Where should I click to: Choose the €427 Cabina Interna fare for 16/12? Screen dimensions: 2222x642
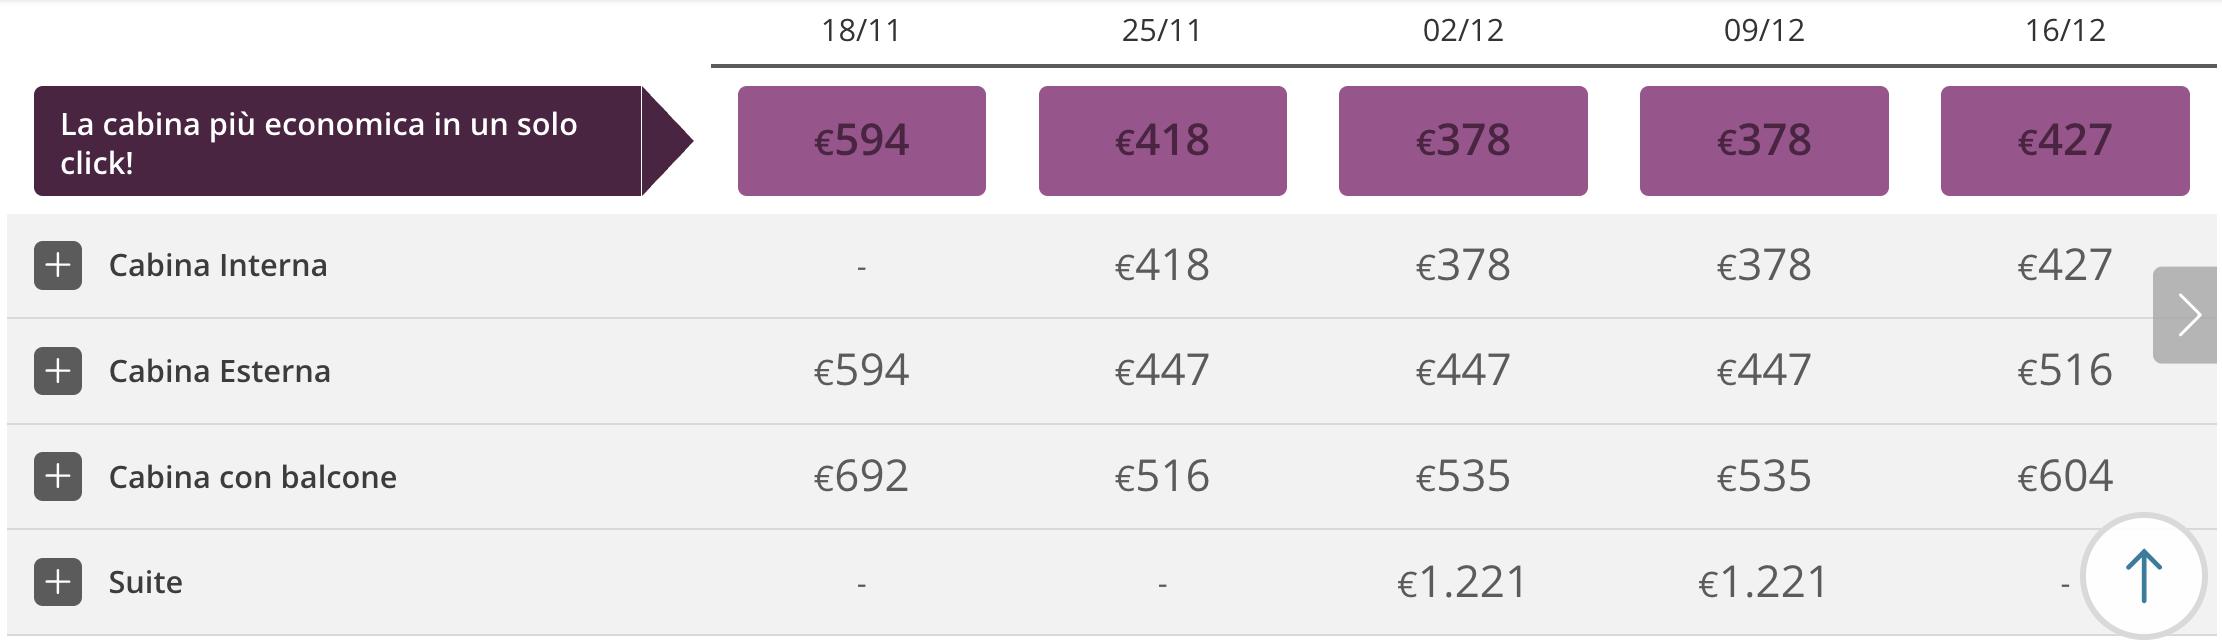point(2064,266)
